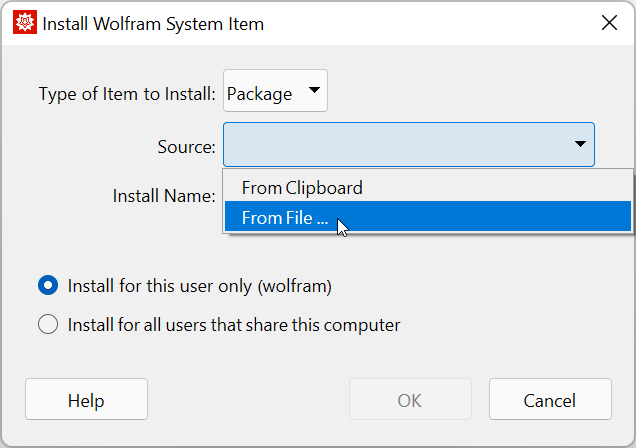The image size is (636, 448).
Task: Click the Type of Item to Install label
Action: [127, 94]
